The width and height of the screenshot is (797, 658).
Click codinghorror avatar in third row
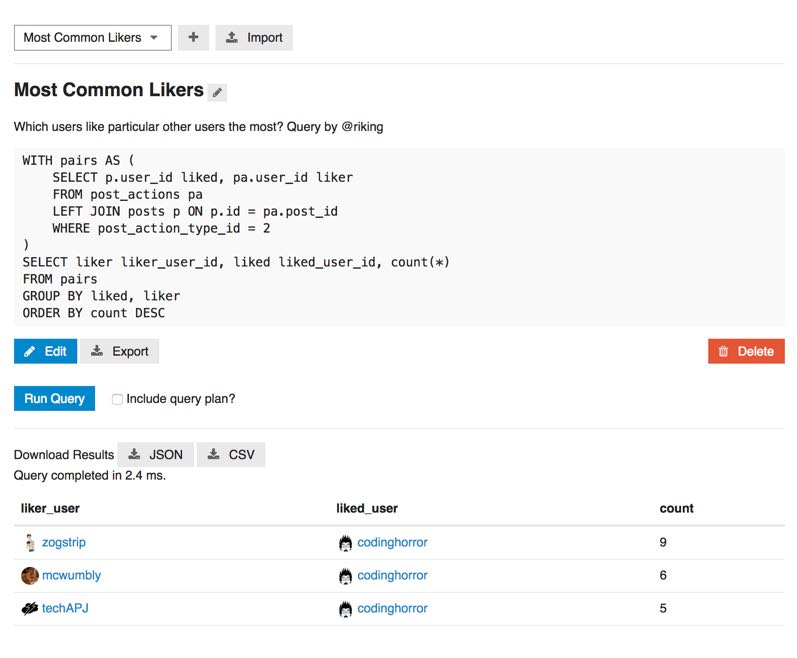[x=345, y=608]
